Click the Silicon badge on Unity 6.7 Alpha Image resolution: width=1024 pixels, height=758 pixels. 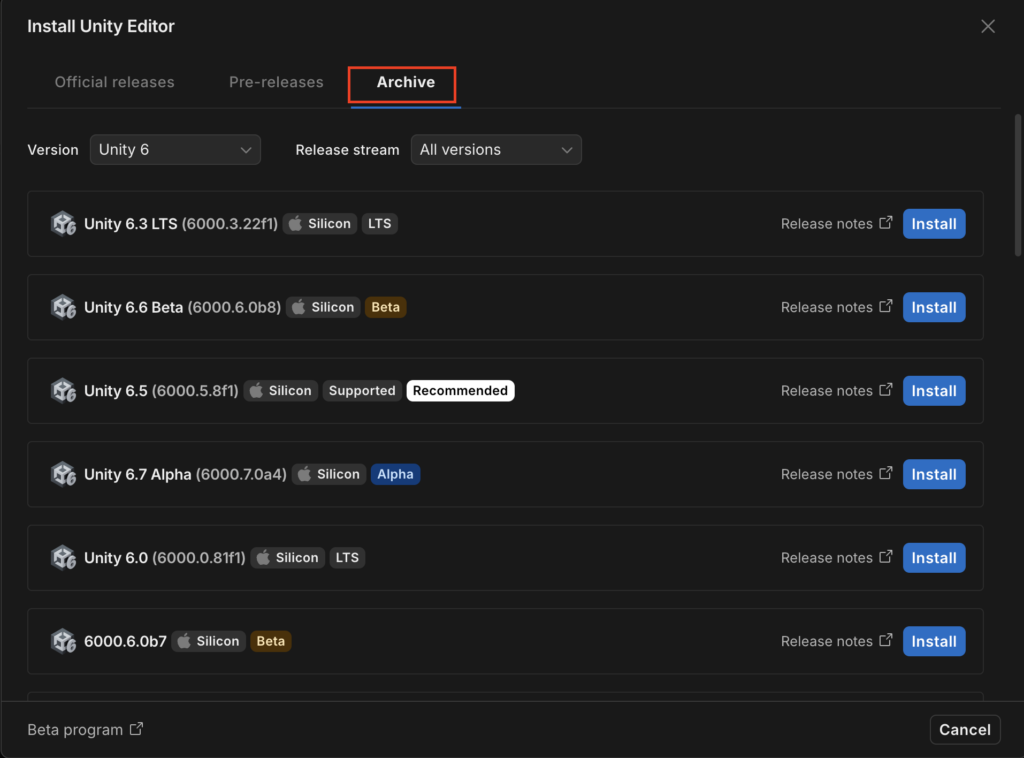coord(329,474)
